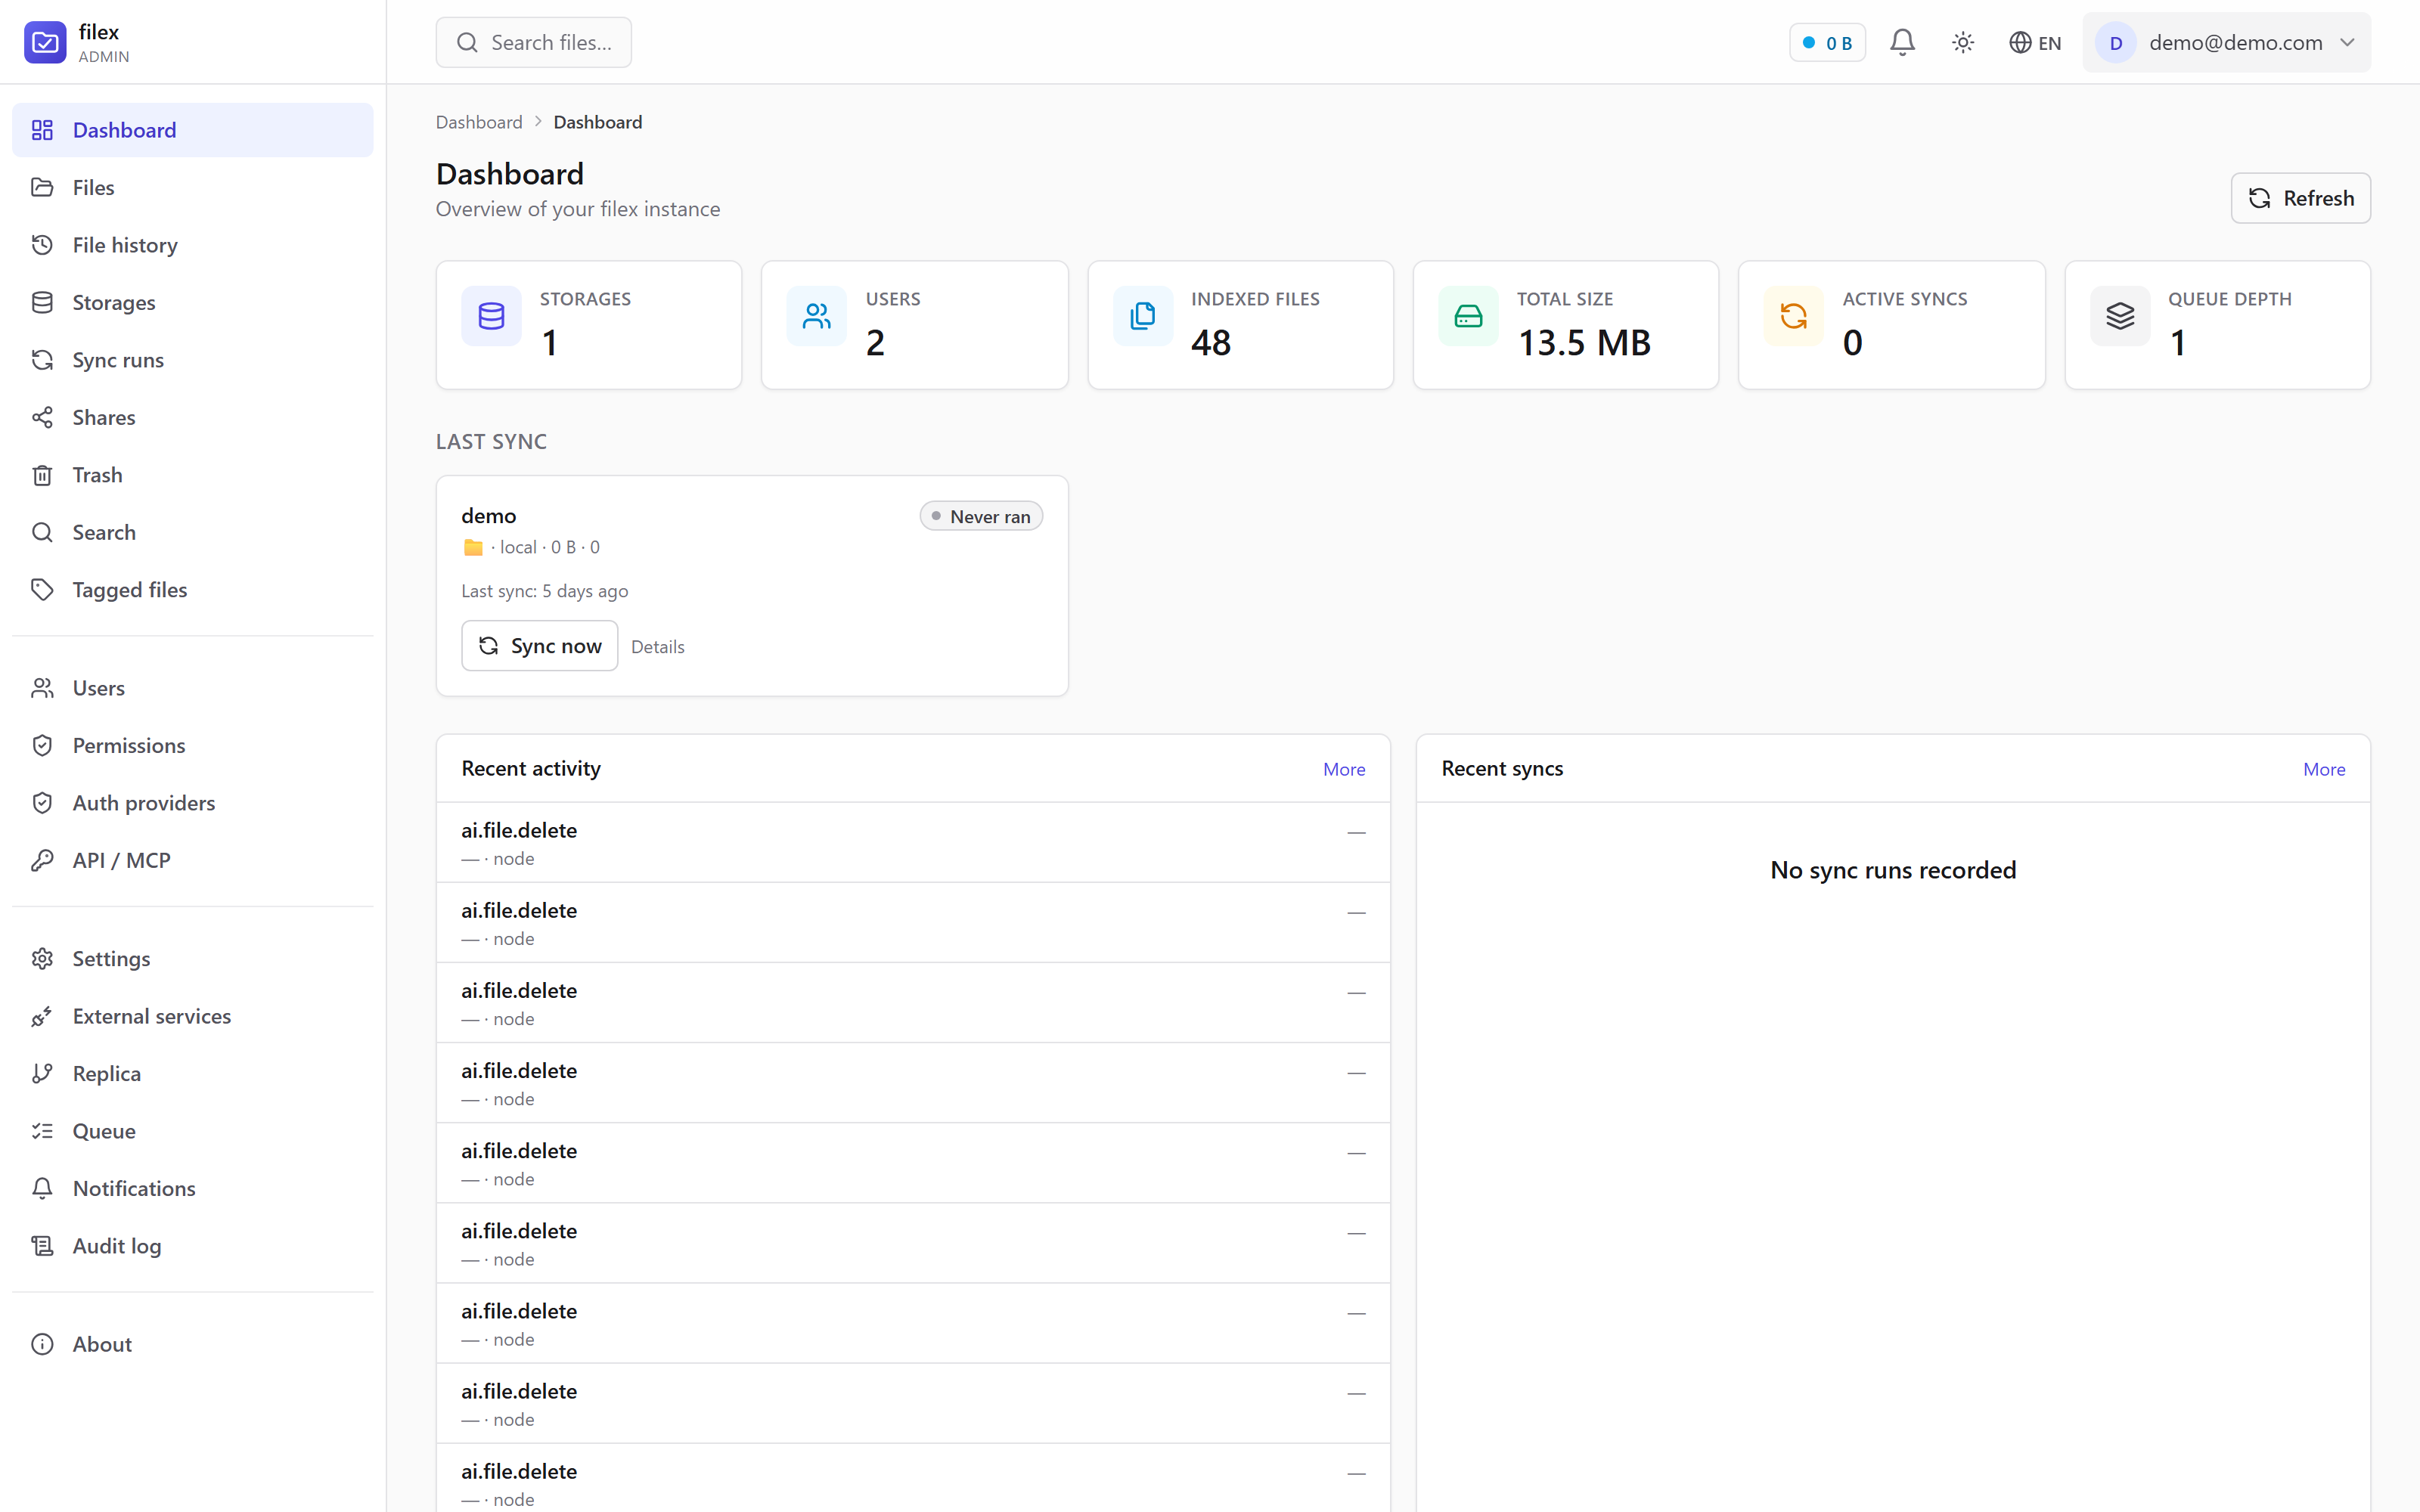Image resolution: width=2420 pixels, height=1512 pixels.
Task: Click the Dashboard breadcrumb parent link
Action: click(x=479, y=122)
